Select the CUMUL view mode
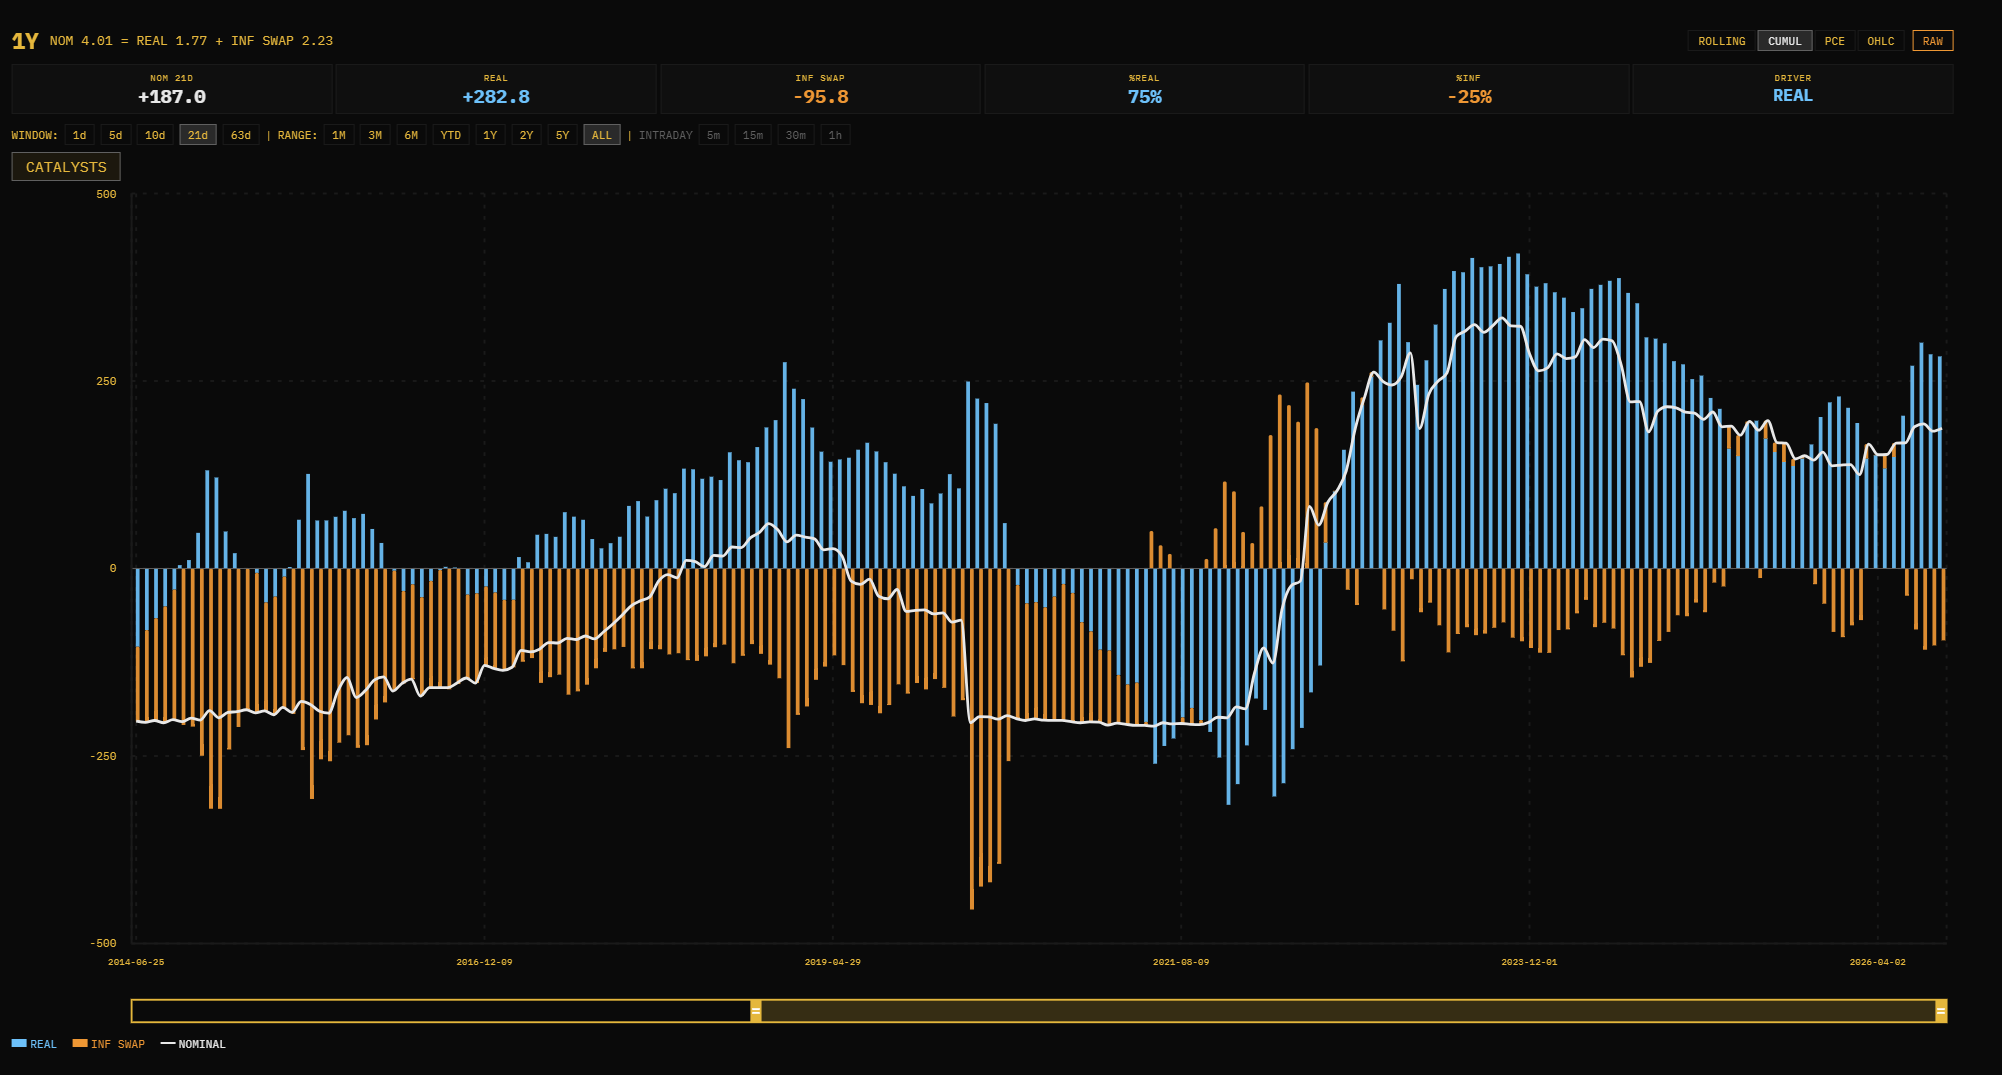Image resolution: width=2002 pixels, height=1075 pixels. 1784,41
